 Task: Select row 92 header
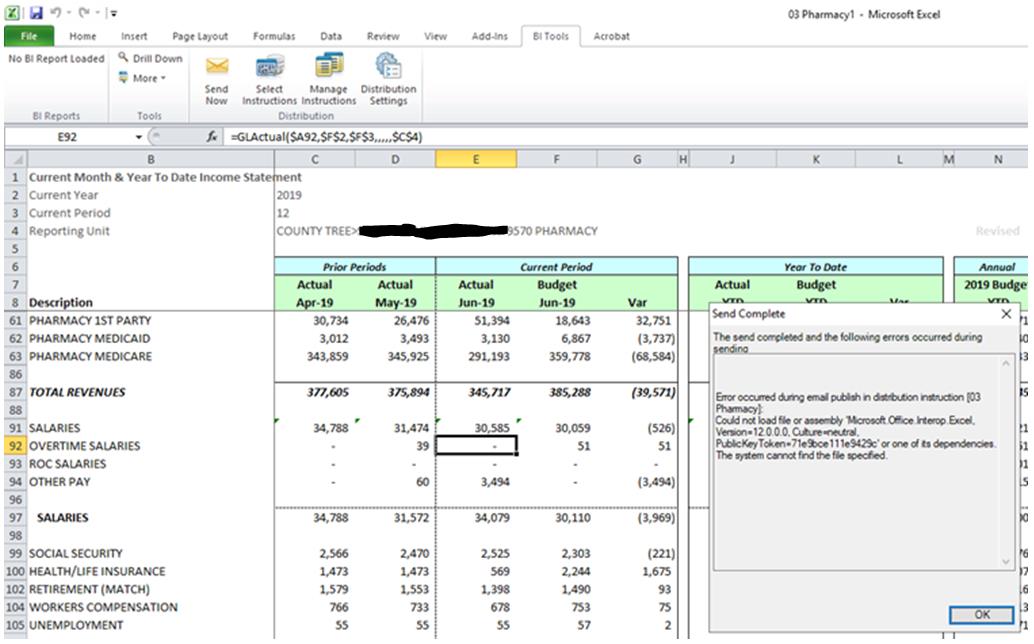coord(15,446)
